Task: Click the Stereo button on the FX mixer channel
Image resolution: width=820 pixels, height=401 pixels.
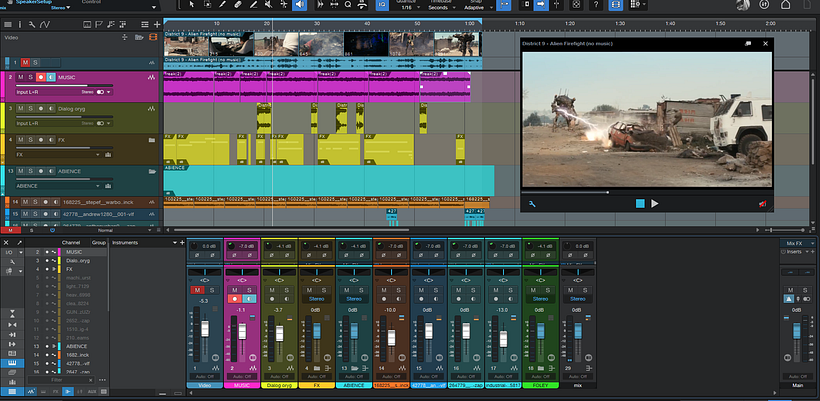Action: (316, 299)
